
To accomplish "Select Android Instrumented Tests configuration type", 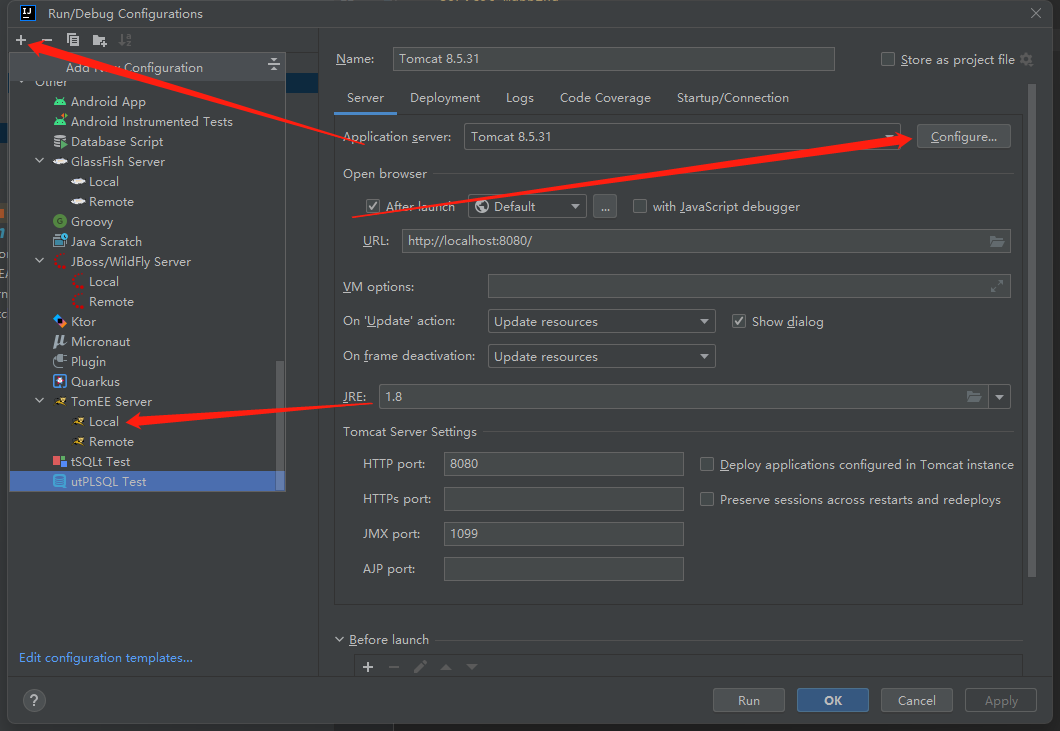I will click(151, 122).
